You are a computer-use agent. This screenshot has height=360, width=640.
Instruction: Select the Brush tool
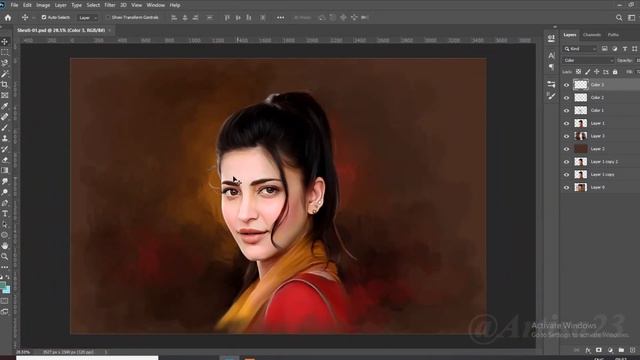coord(5,128)
